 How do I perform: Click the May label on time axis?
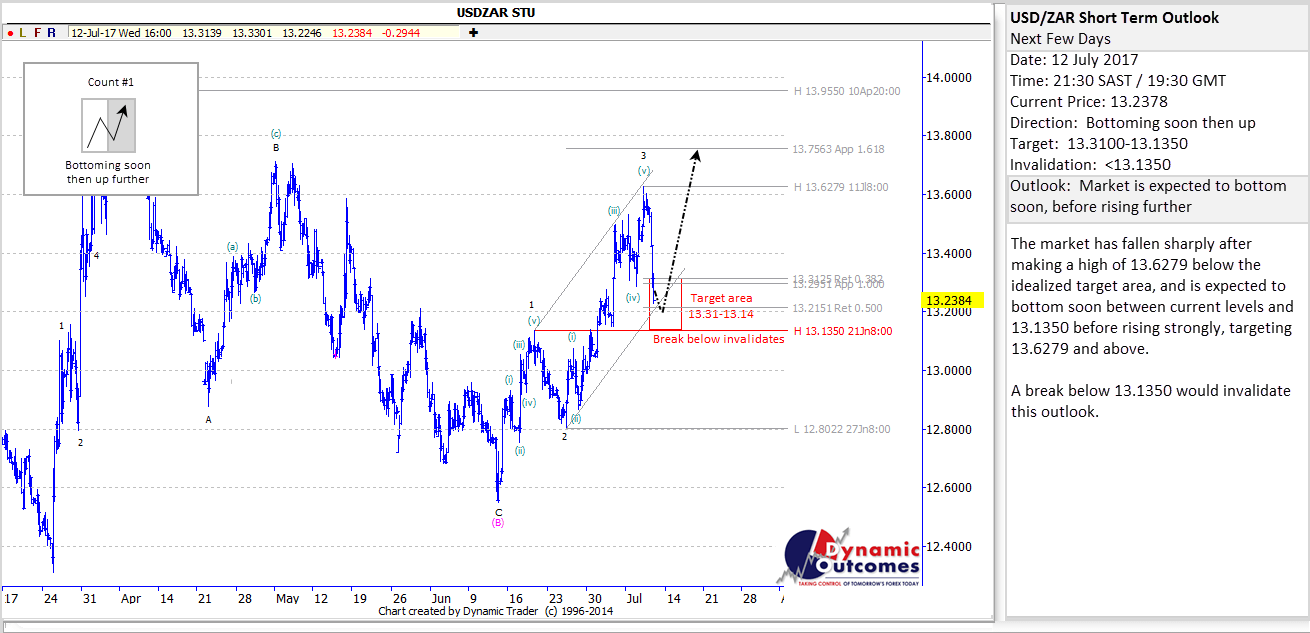[287, 599]
